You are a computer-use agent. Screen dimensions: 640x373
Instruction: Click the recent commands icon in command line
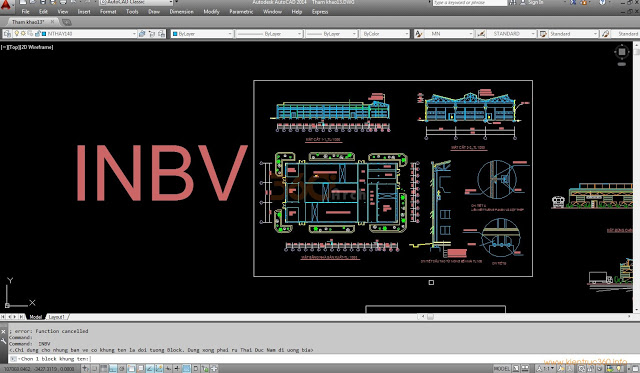[13, 359]
